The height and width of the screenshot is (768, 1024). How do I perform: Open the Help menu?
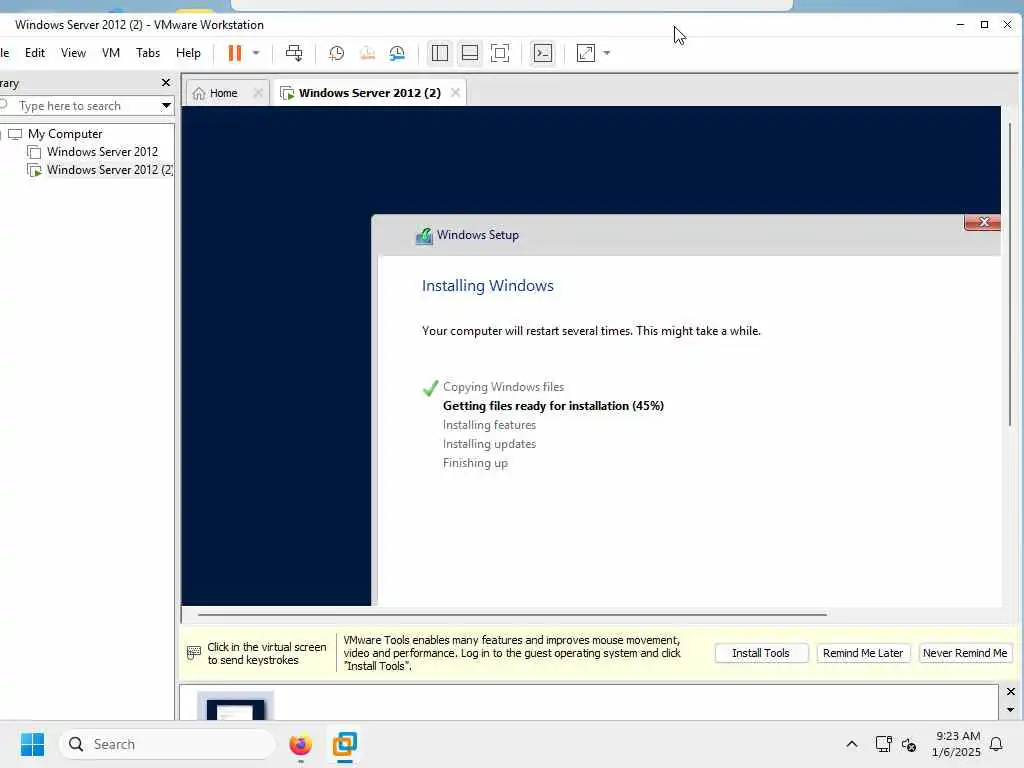coord(188,53)
